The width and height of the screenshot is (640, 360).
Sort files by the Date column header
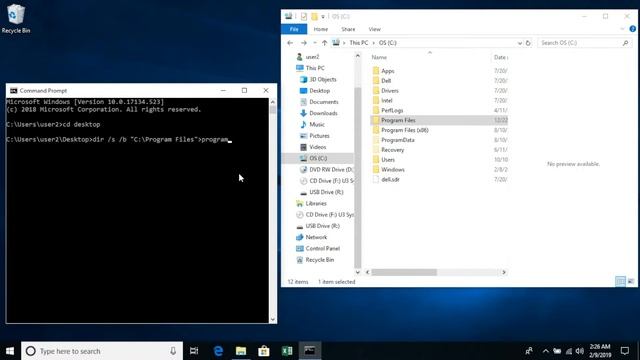coord(500,58)
